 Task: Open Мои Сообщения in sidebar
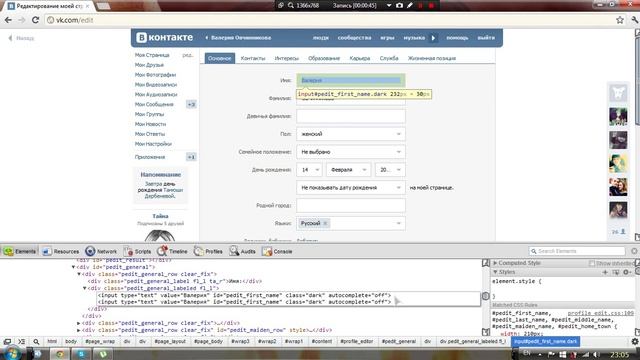pos(154,104)
